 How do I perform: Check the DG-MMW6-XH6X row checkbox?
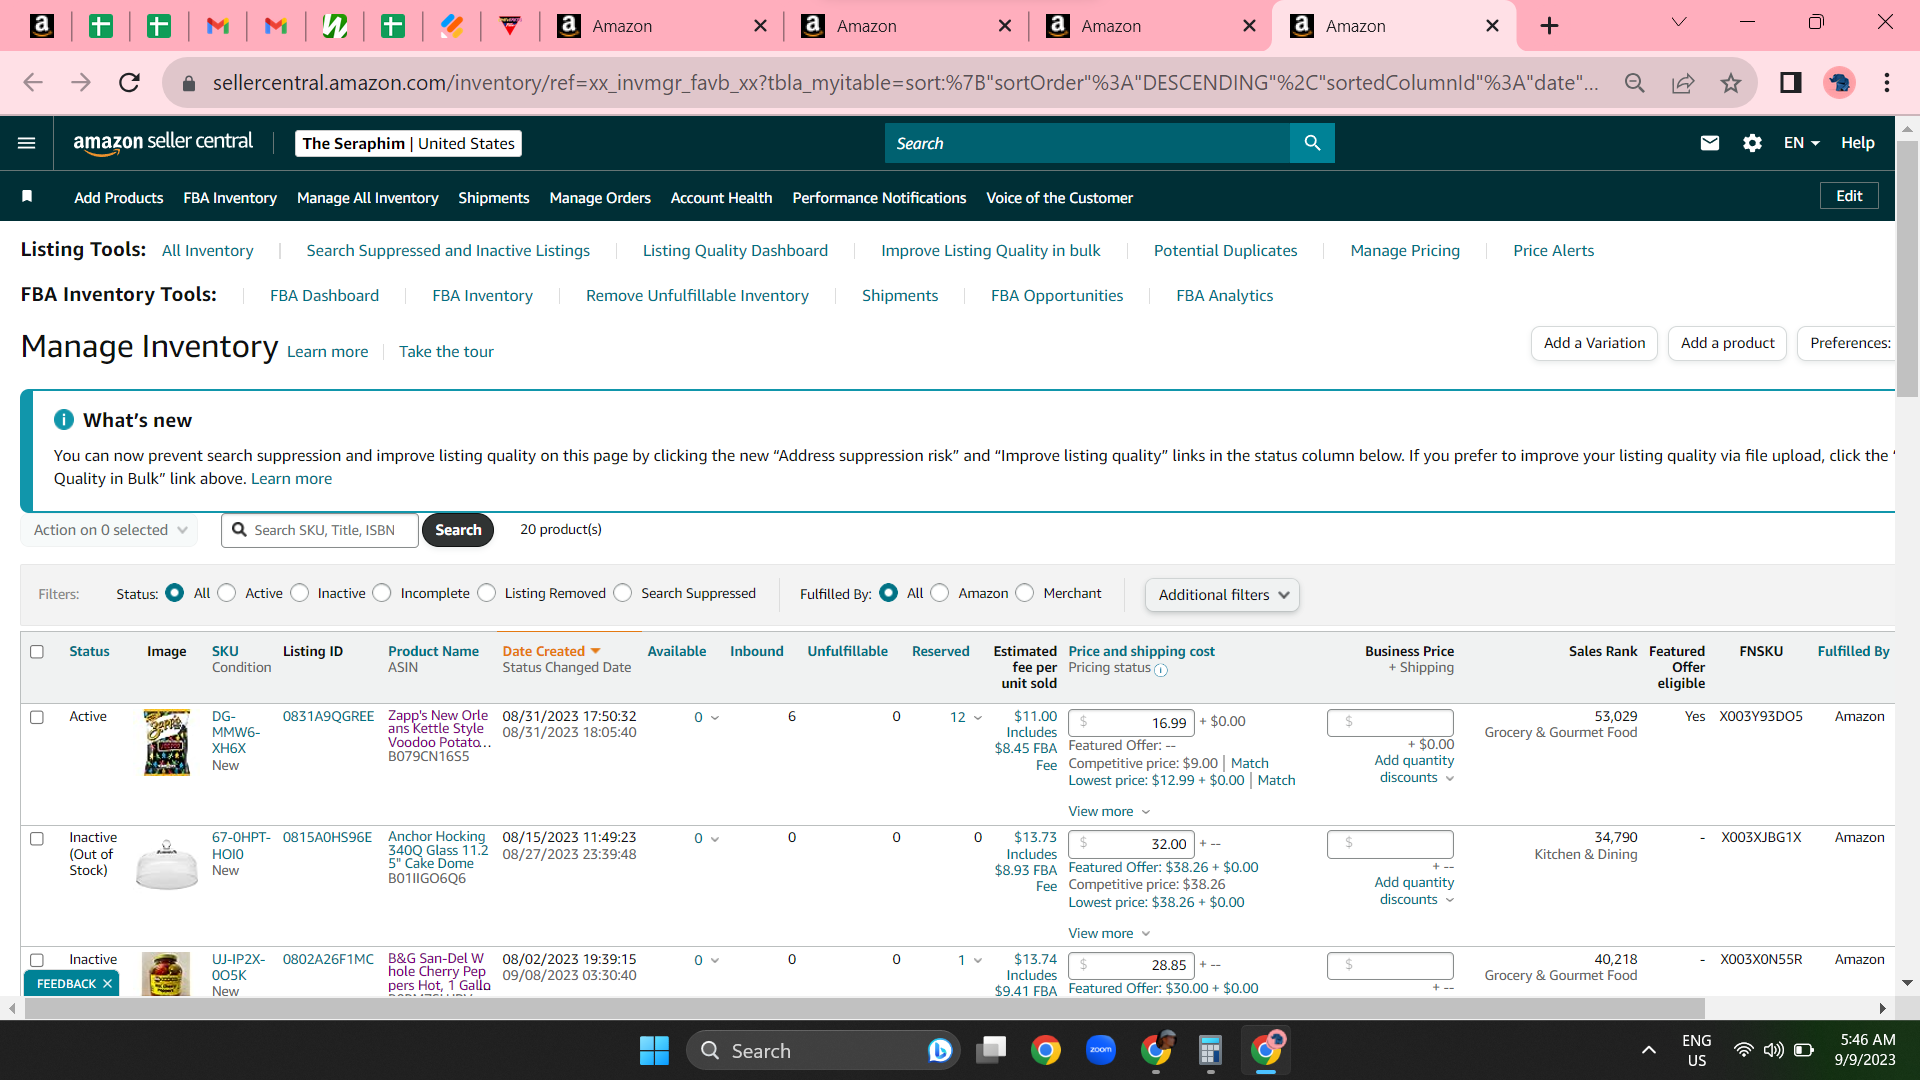[x=37, y=717]
